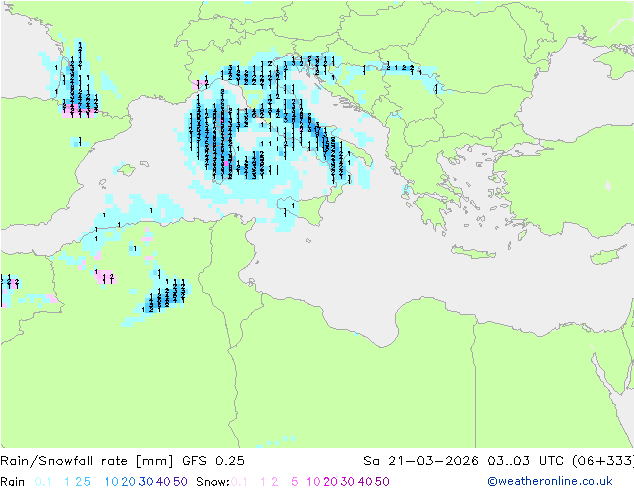Select the 'Rain/Snowfall rate [mm]' title text
The width and height of the screenshot is (634, 490).
(87, 461)
